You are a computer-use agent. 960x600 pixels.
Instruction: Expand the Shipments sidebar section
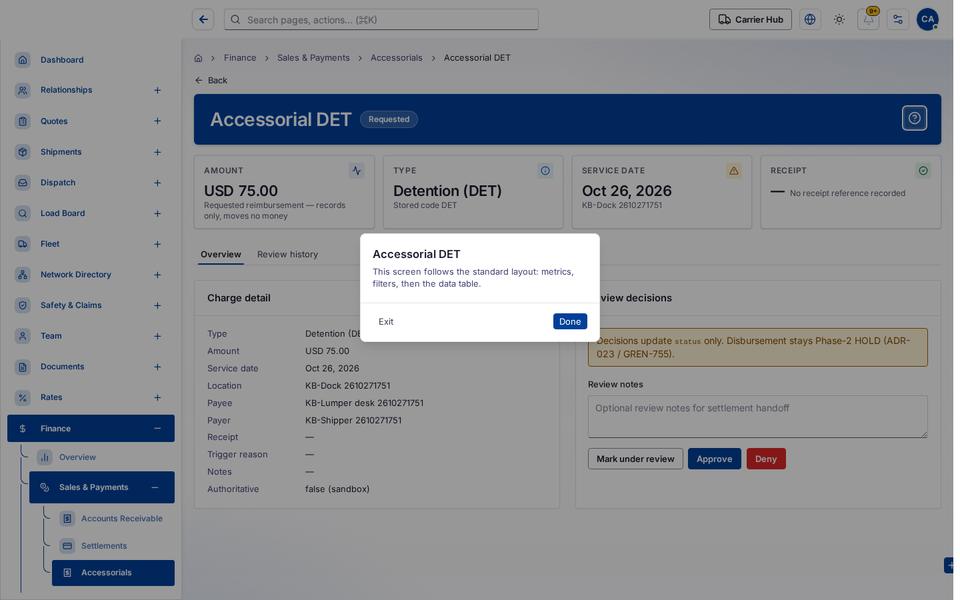(157, 152)
